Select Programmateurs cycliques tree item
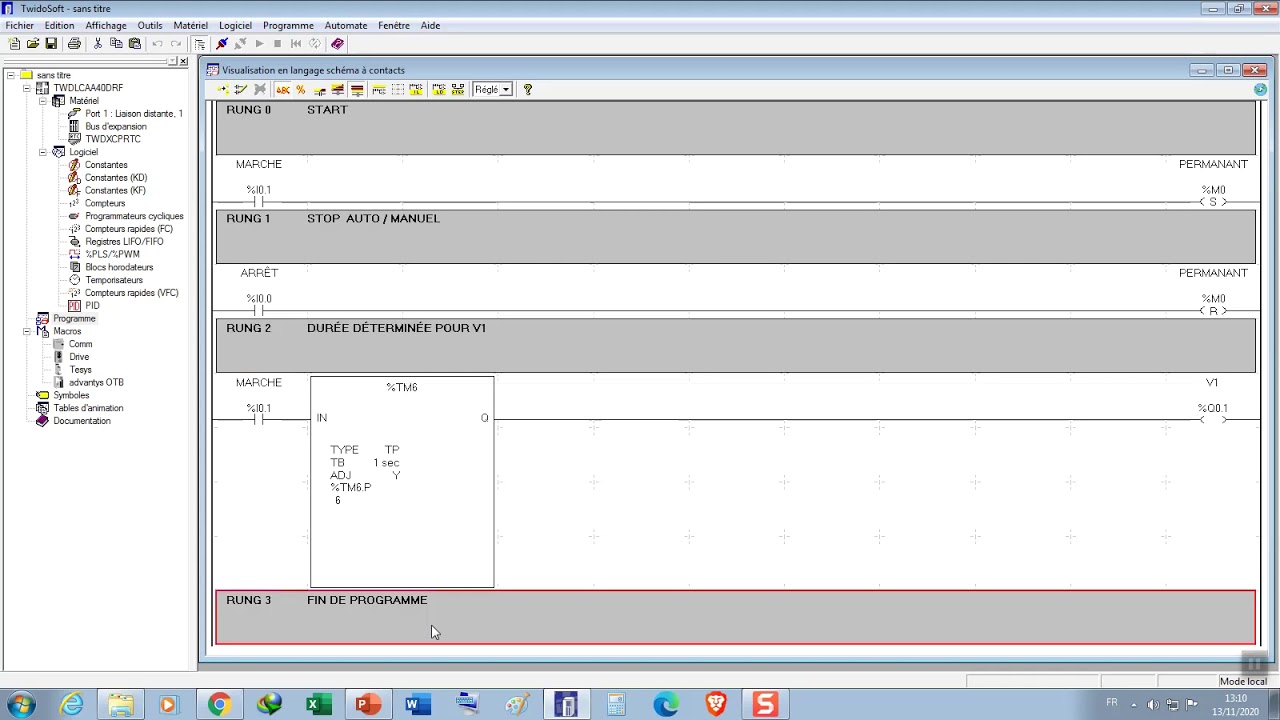Image resolution: width=1280 pixels, height=720 pixels. tap(134, 216)
